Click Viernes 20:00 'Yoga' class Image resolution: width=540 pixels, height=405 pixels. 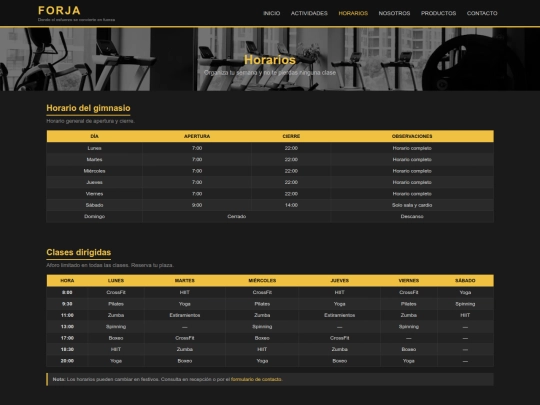[x=409, y=361]
